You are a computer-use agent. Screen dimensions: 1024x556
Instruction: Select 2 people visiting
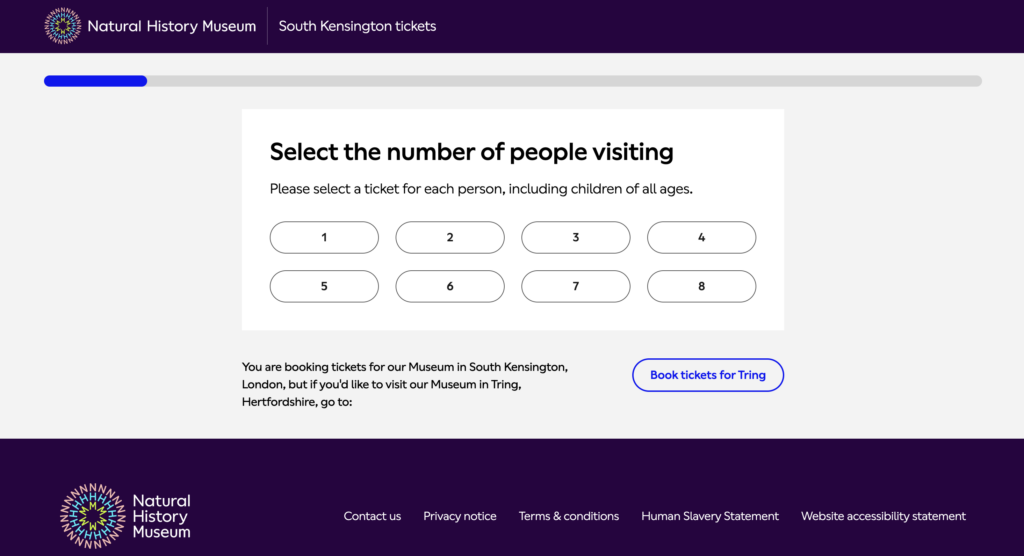click(450, 237)
